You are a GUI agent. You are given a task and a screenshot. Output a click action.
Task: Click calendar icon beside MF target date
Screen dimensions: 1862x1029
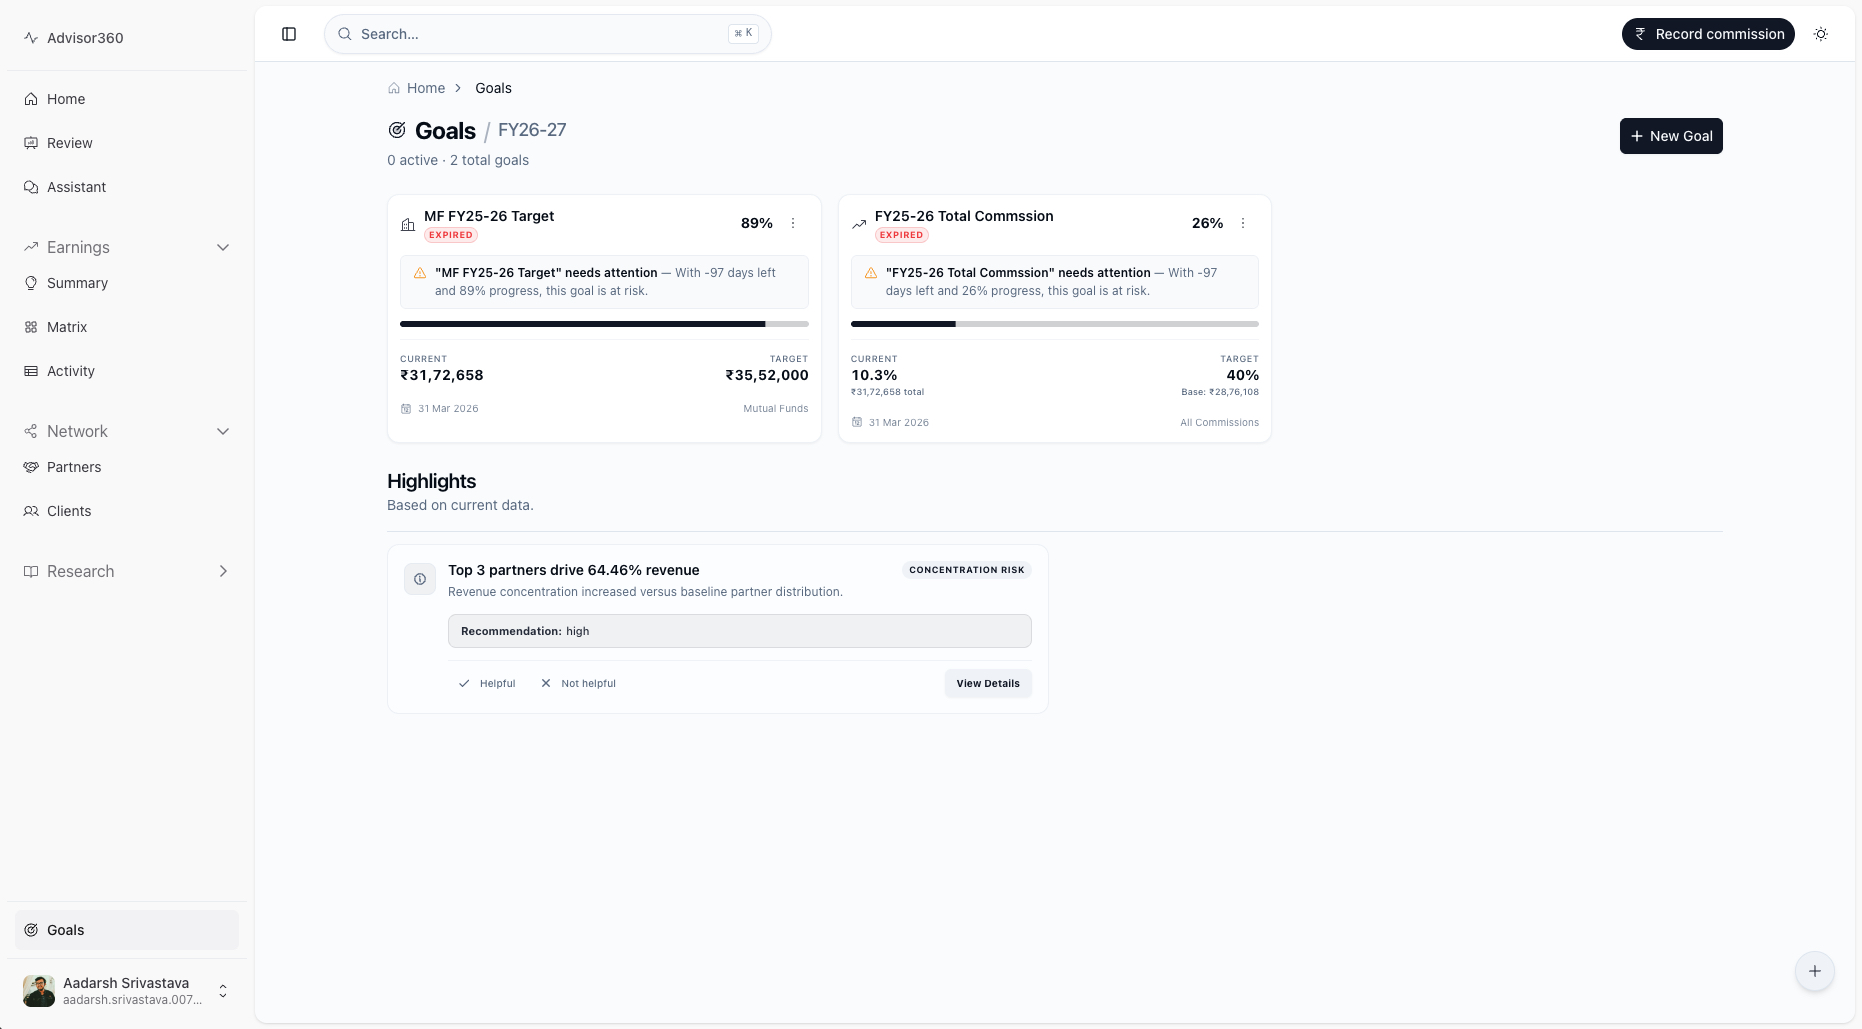(x=406, y=409)
